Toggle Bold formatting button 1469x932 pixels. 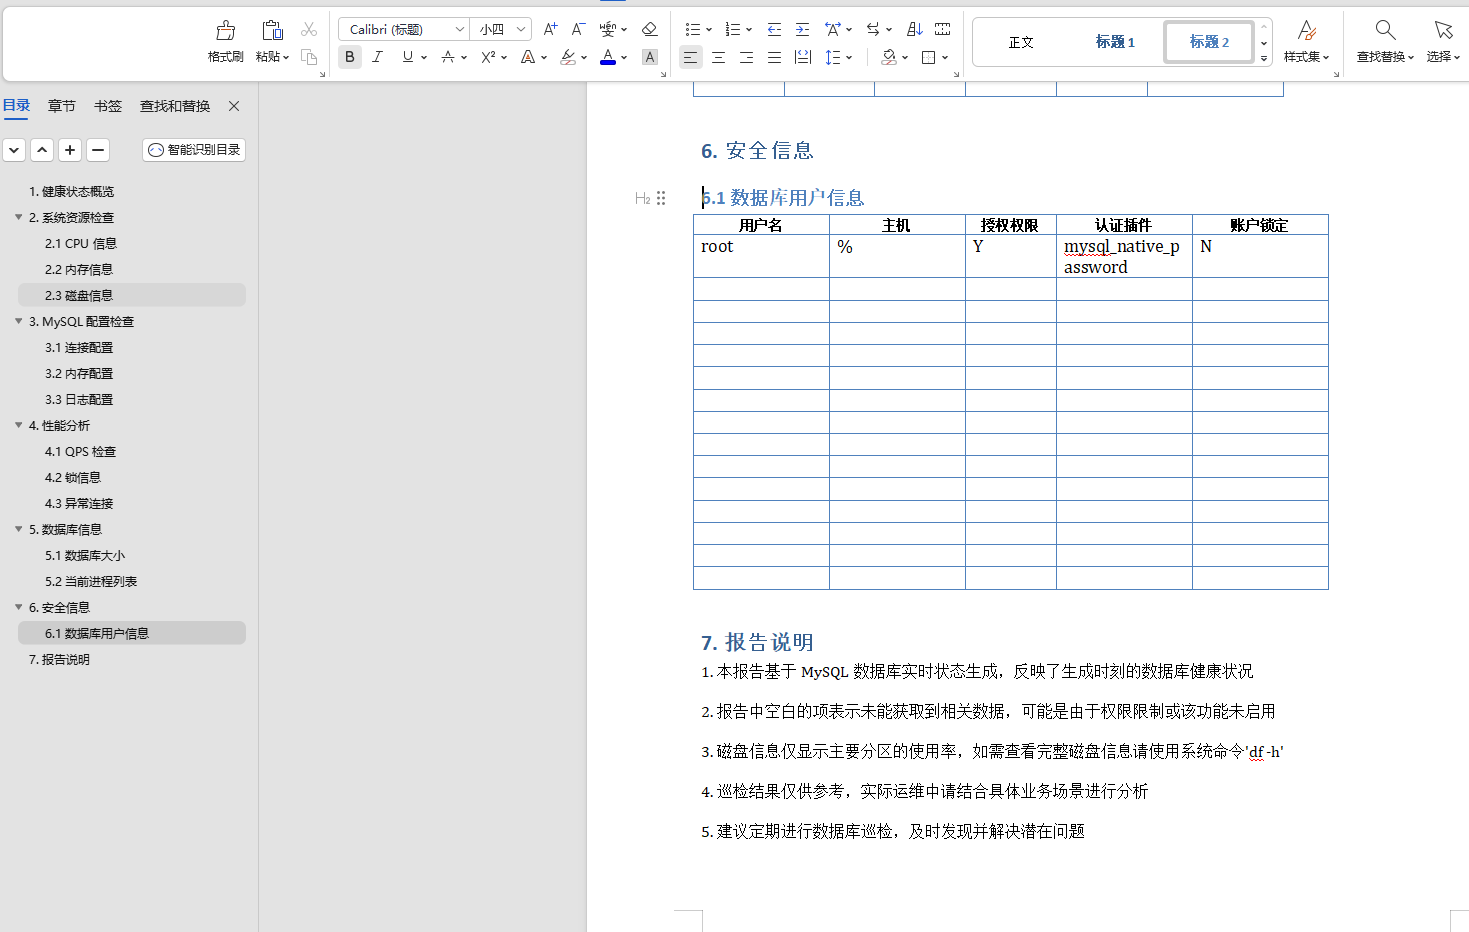click(x=350, y=57)
